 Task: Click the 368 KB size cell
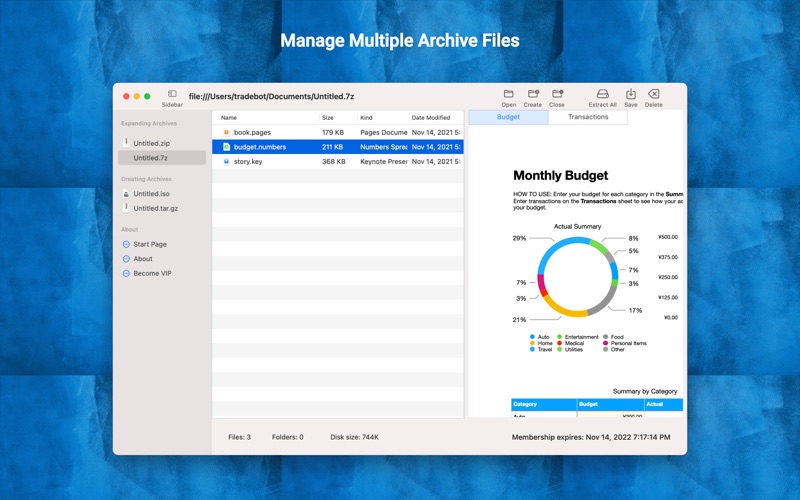pos(334,161)
